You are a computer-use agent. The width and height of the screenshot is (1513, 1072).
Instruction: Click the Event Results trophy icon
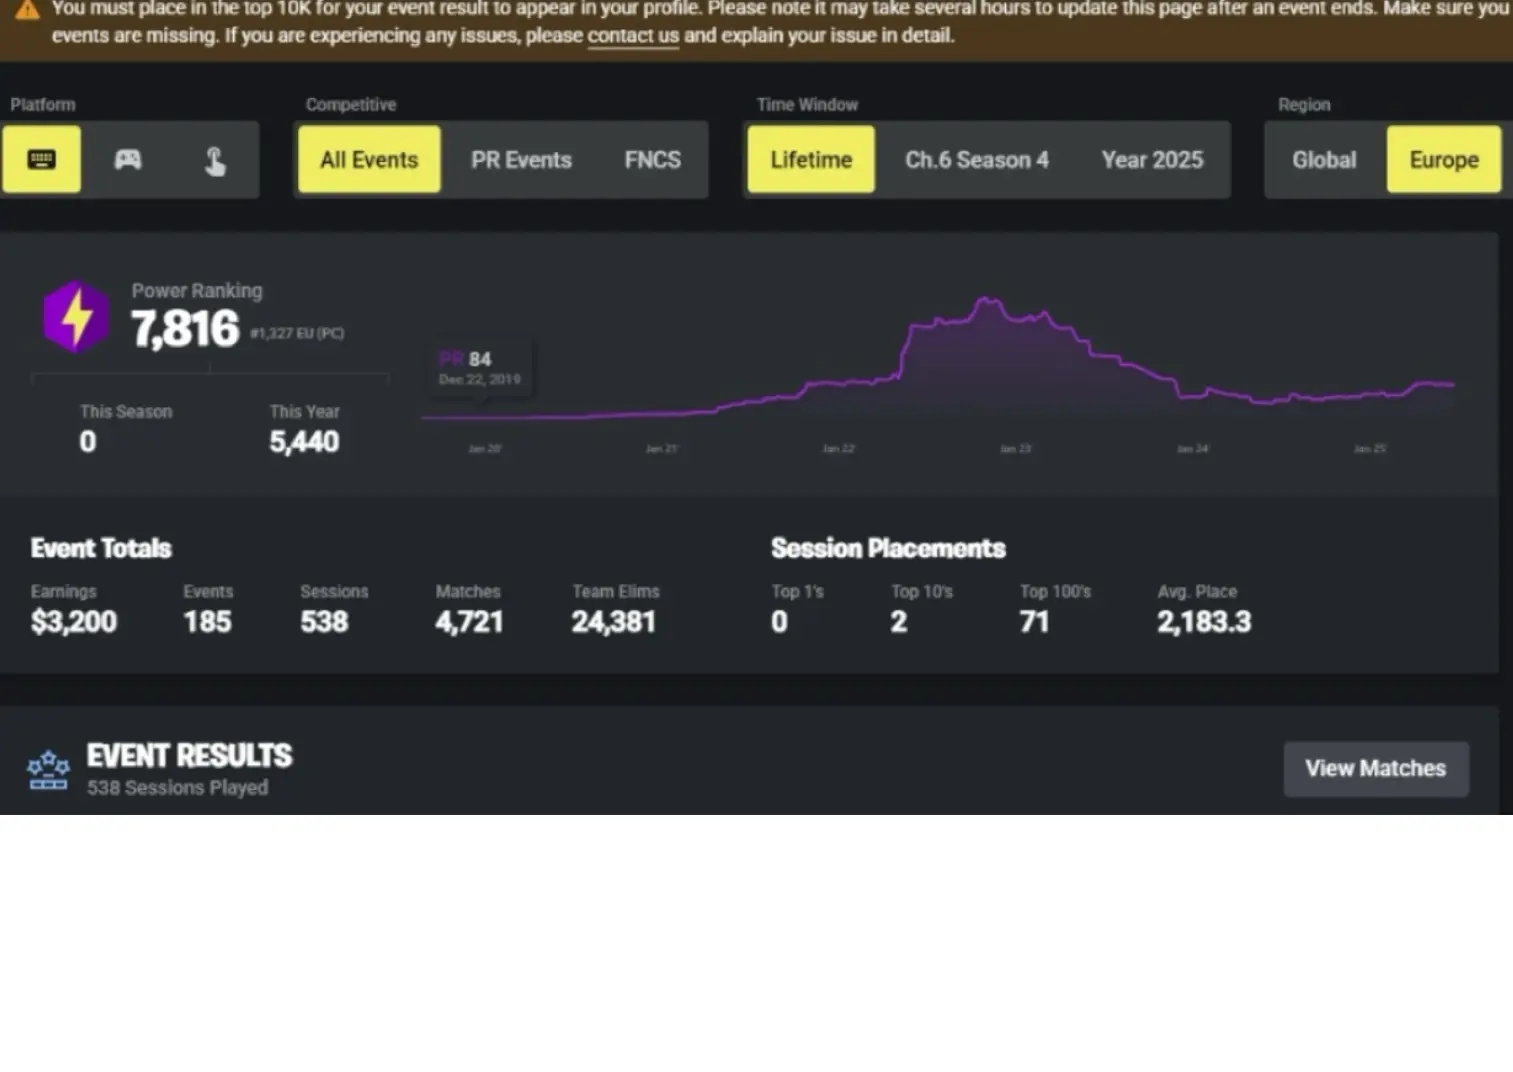(x=48, y=770)
